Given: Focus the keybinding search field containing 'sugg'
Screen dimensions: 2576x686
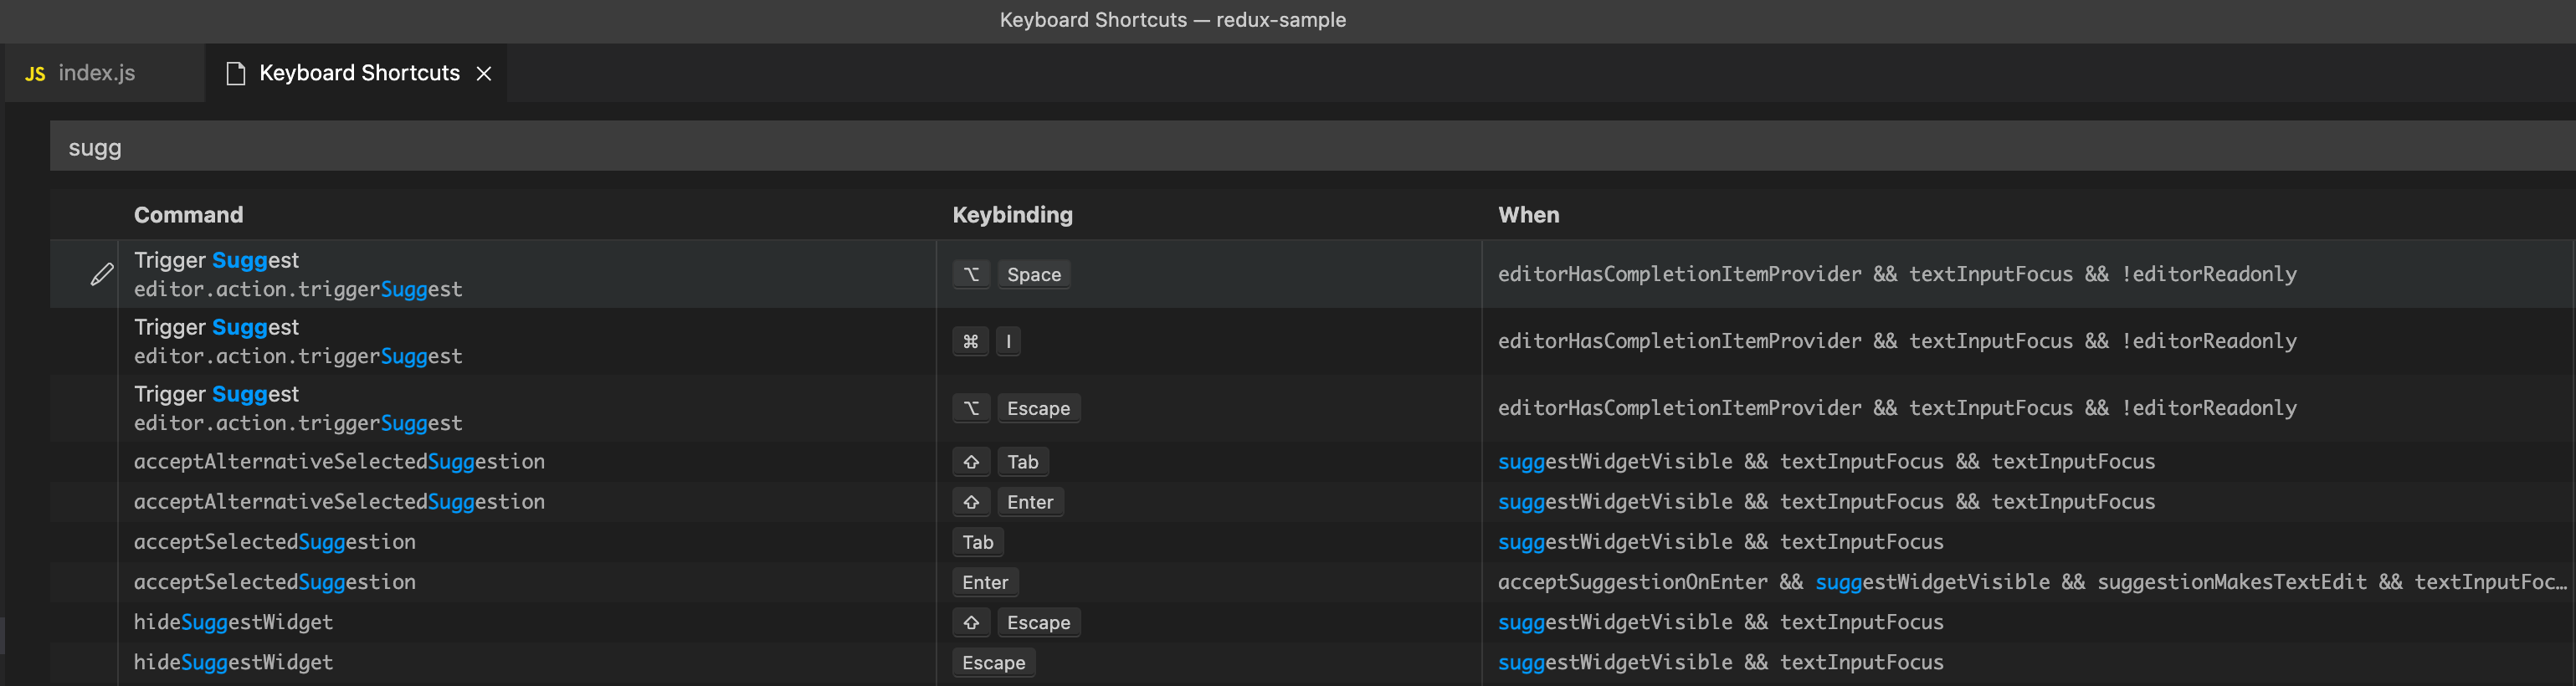Looking at the screenshot, I should click(x=1300, y=148).
